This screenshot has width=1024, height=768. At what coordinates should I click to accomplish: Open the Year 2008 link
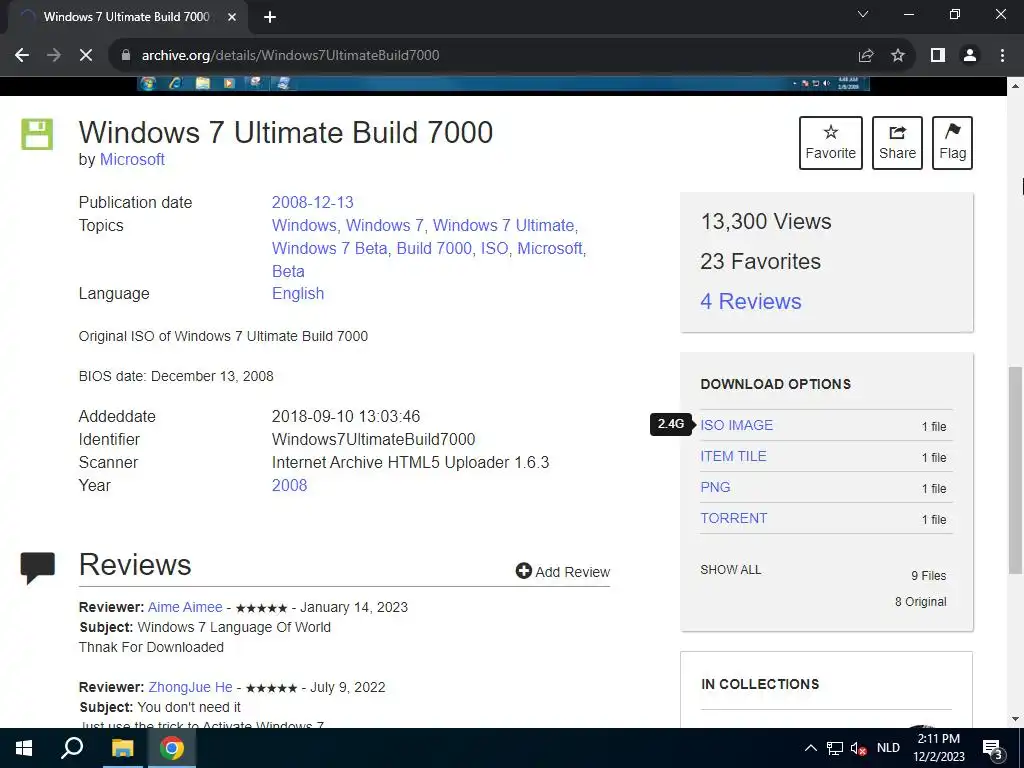pyautogui.click(x=289, y=485)
